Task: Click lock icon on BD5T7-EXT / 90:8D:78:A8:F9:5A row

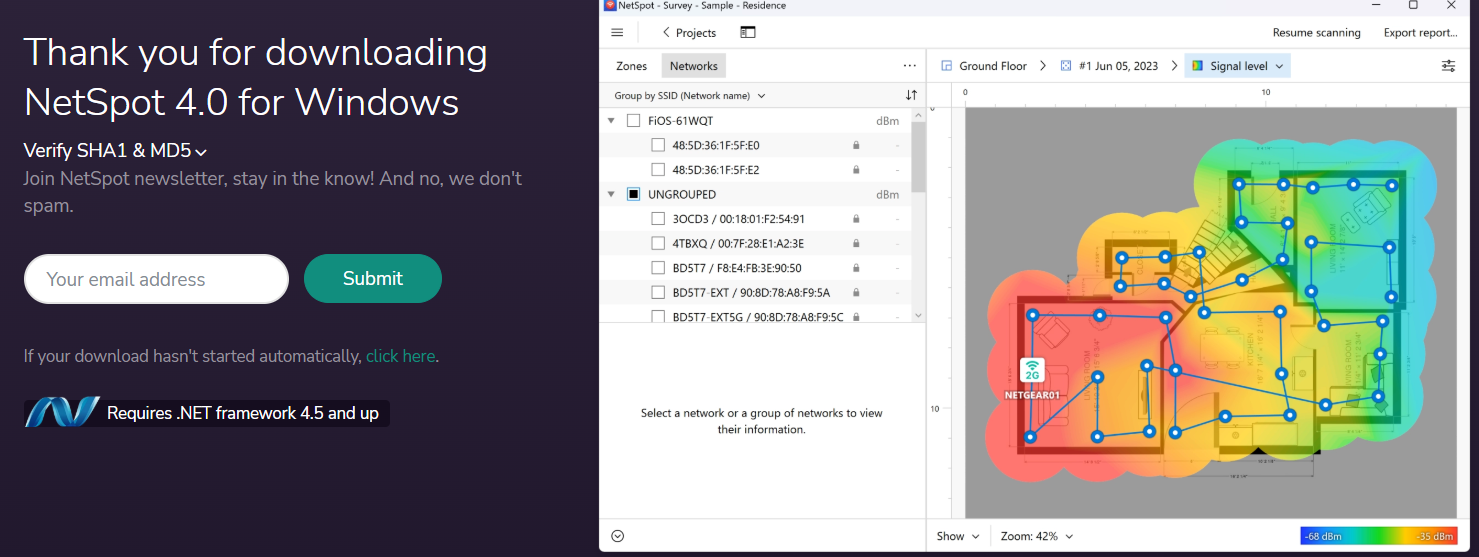Action: coord(856,292)
